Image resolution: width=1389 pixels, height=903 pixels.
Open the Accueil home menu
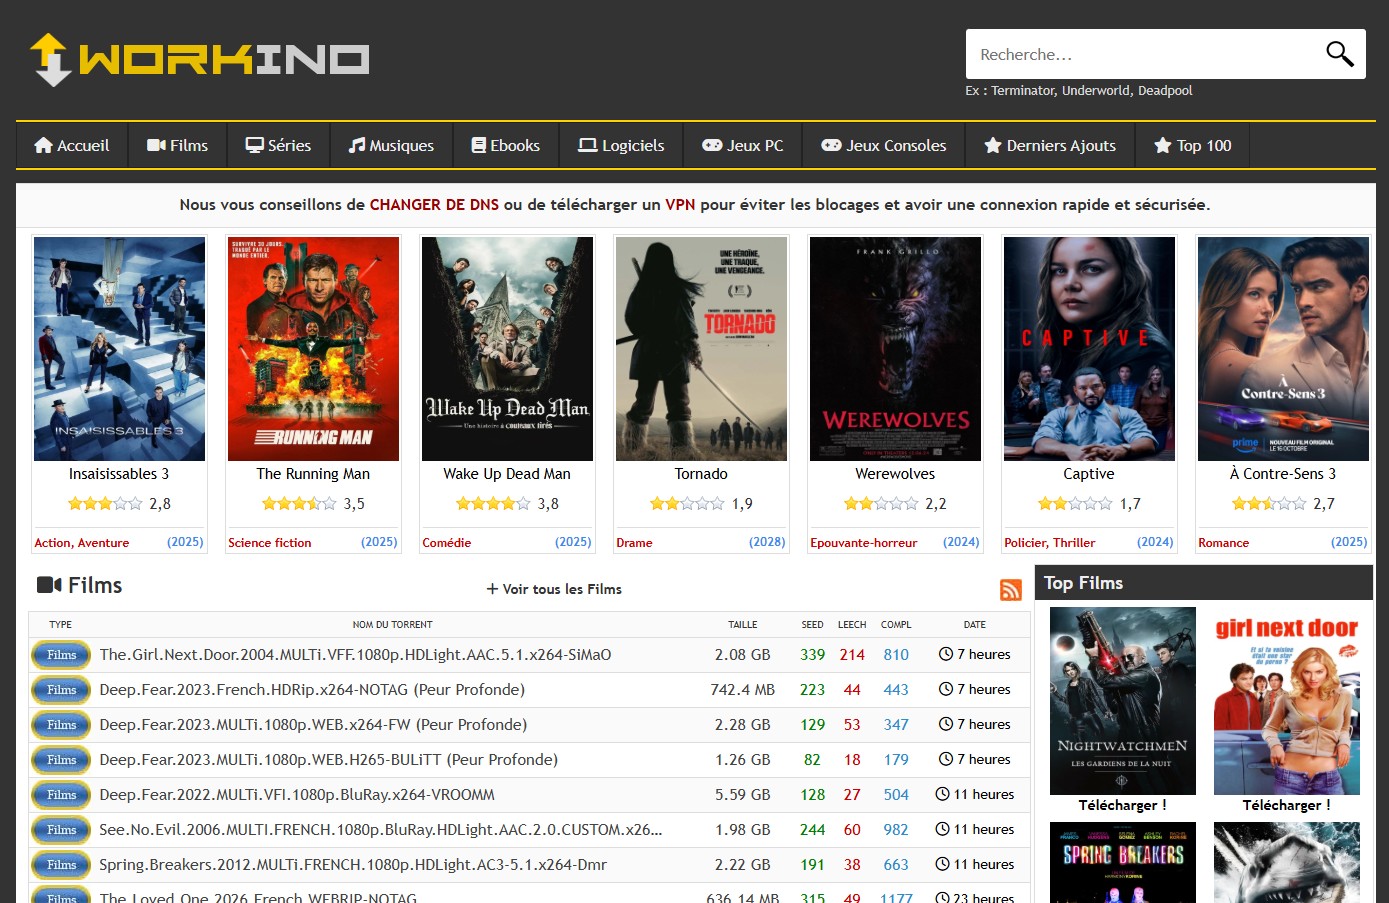pyautogui.click(x=72, y=145)
